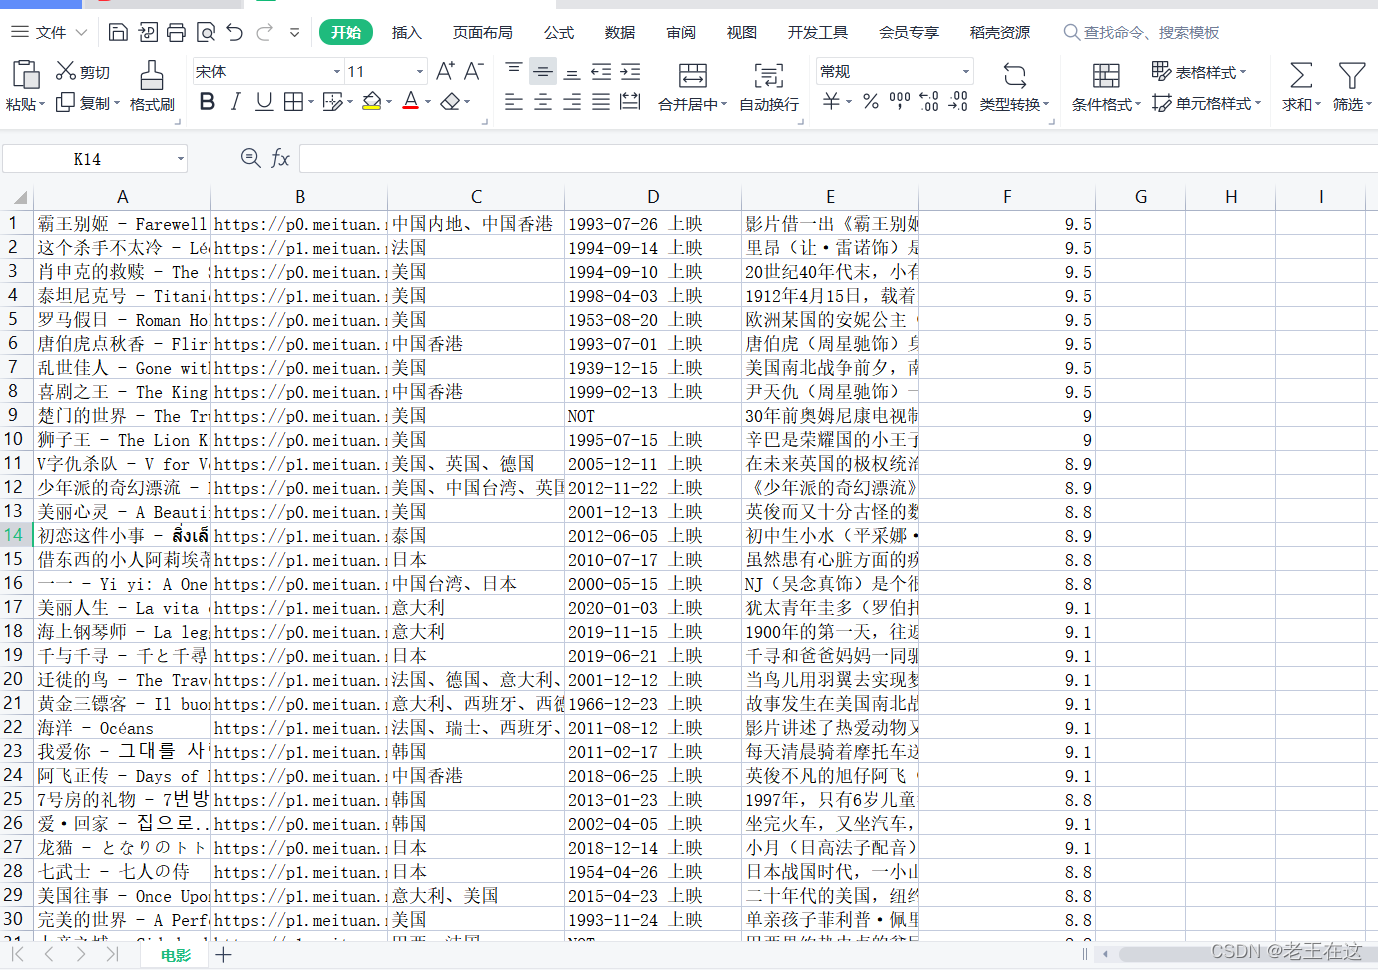
Task: Open the 条件格式 conditional formatting button
Action: [x=1105, y=85]
